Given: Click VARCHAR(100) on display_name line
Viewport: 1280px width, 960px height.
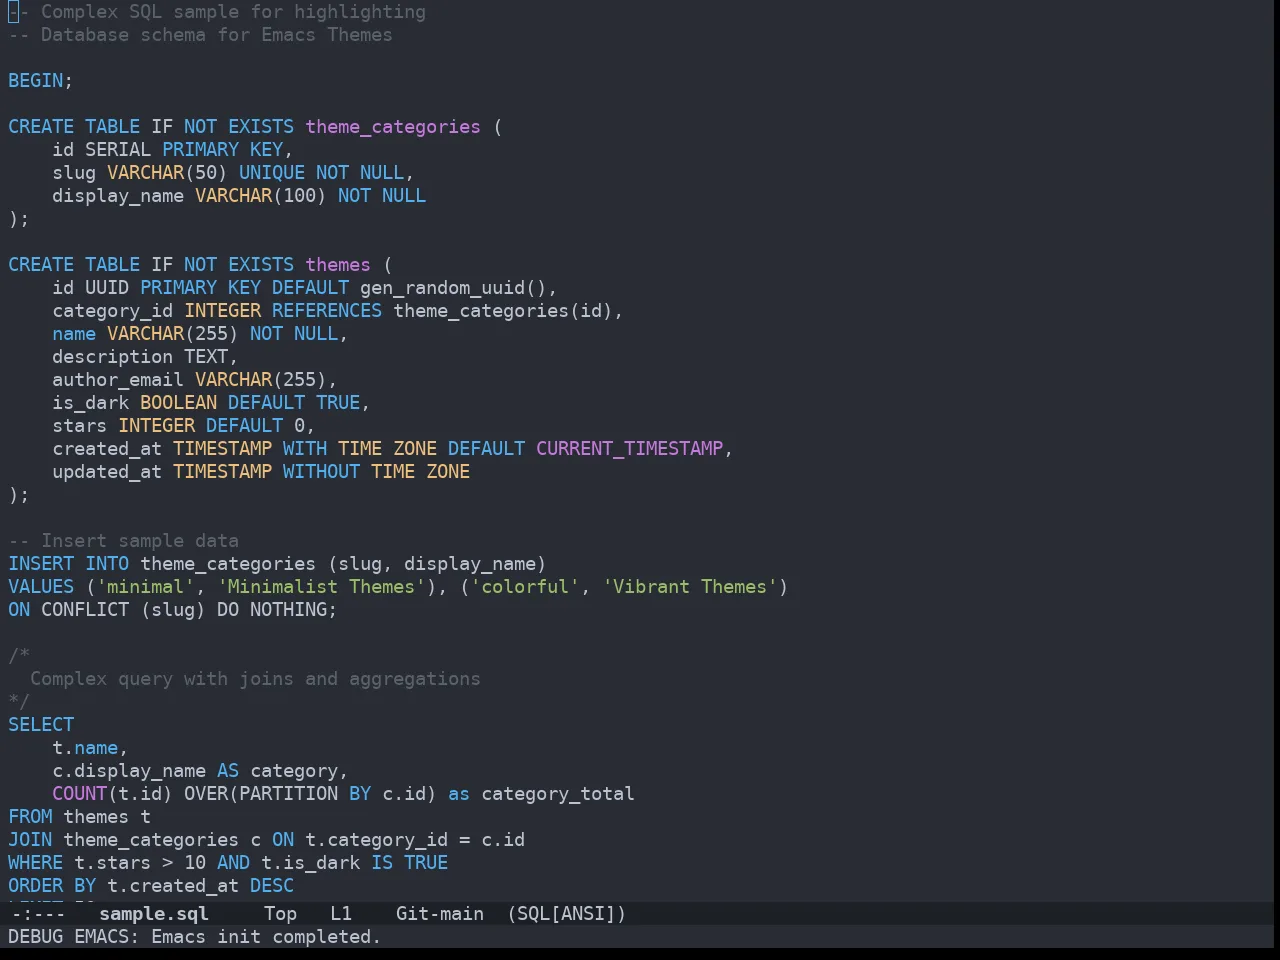Looking at the screenshot, I should 261,196.
